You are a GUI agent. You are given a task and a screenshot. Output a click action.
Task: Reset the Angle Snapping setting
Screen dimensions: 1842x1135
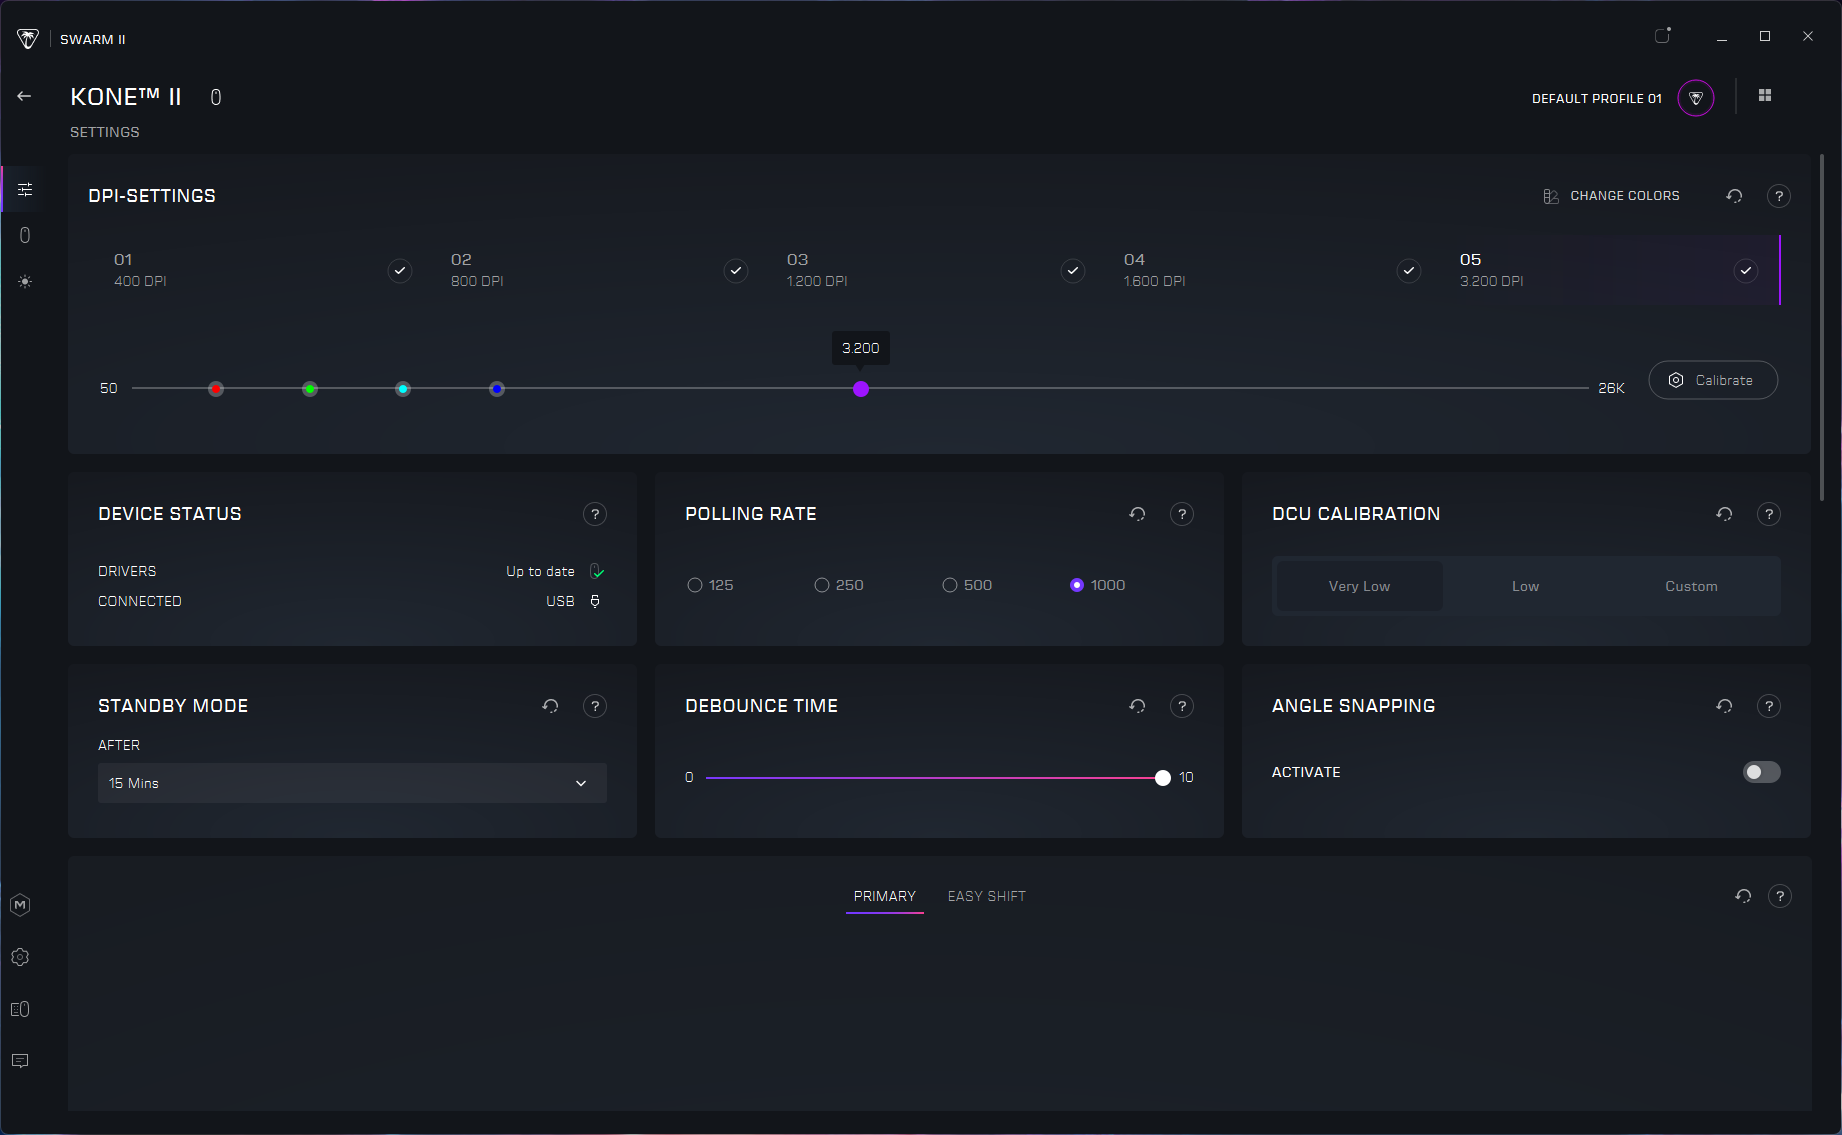click(x=1724, y=706)
